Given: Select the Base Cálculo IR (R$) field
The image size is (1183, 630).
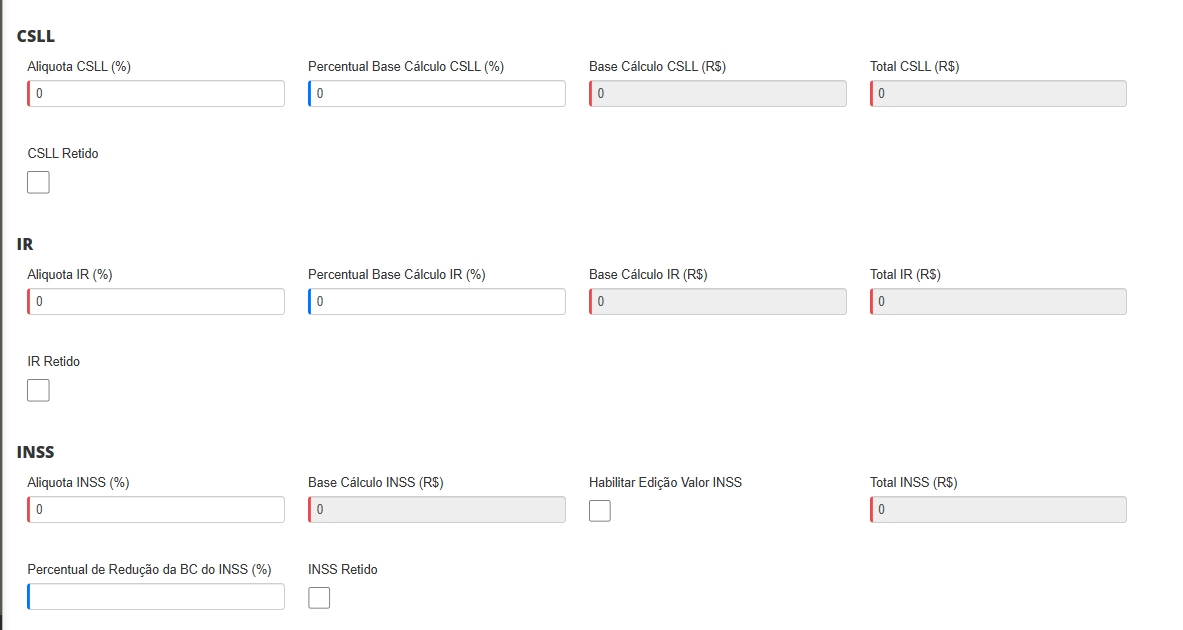Looking at the screenshot, I should [x=718, y=302].
